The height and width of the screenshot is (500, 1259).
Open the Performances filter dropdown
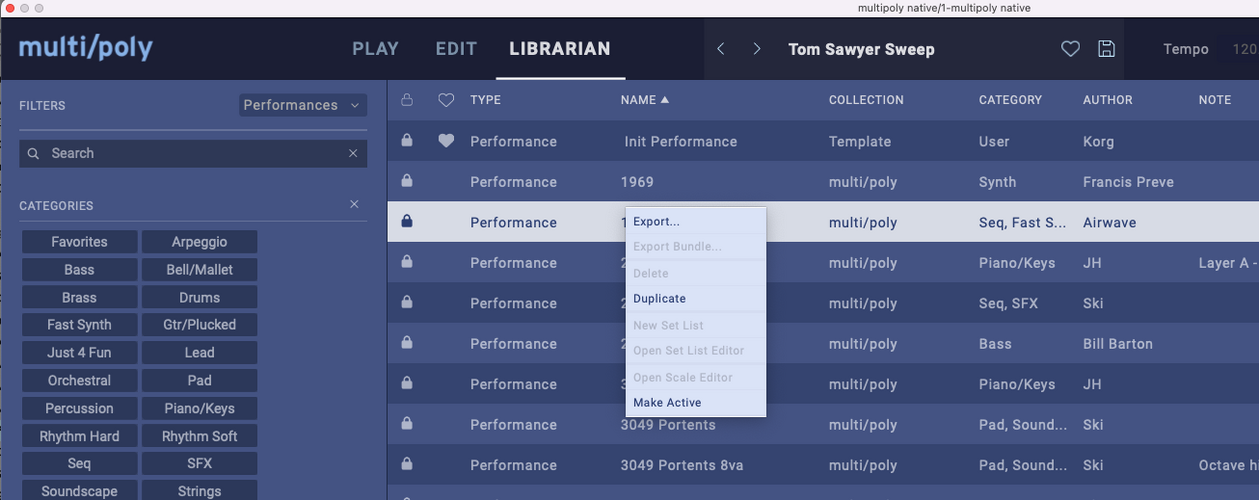[303, 105]
